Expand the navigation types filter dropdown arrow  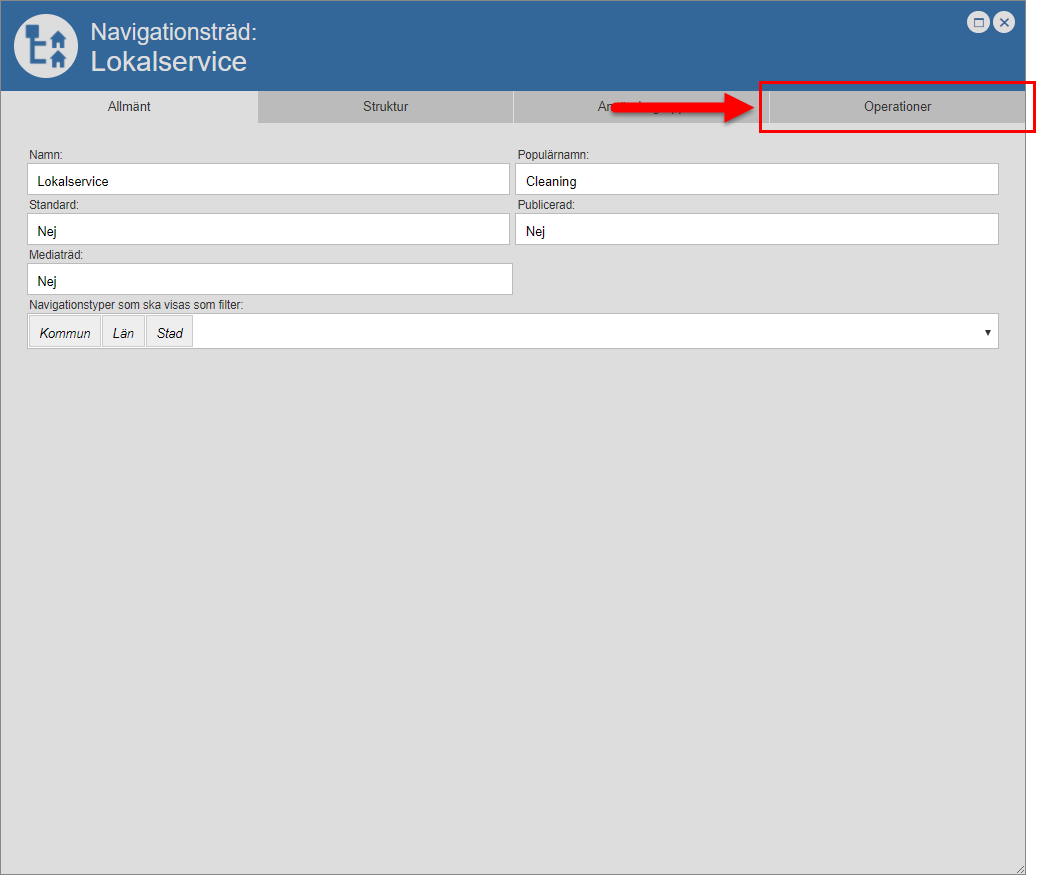coord(987,332)
